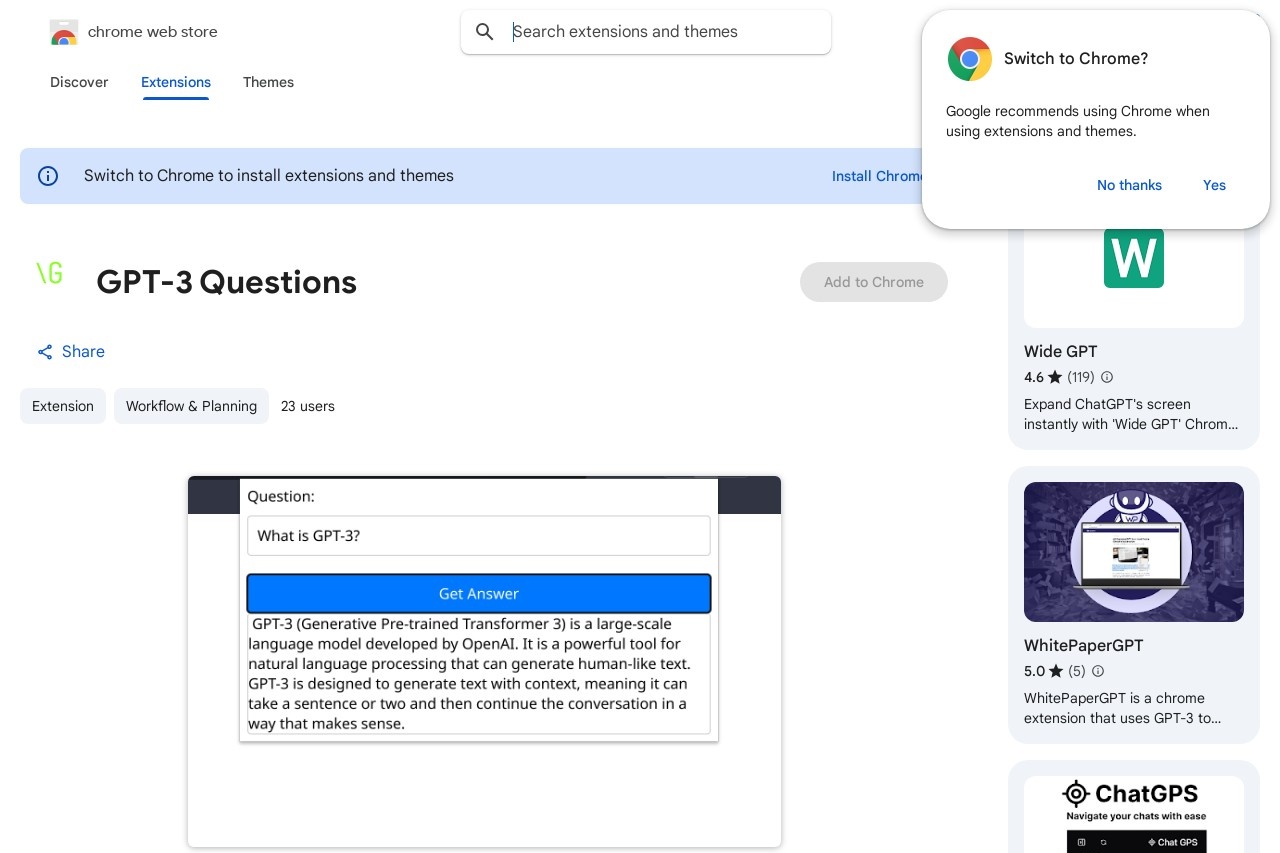Click the info icon beside WhitePaperGPT rating
This screenshot has width=1280, height=853.
(x=1098, y=671)
